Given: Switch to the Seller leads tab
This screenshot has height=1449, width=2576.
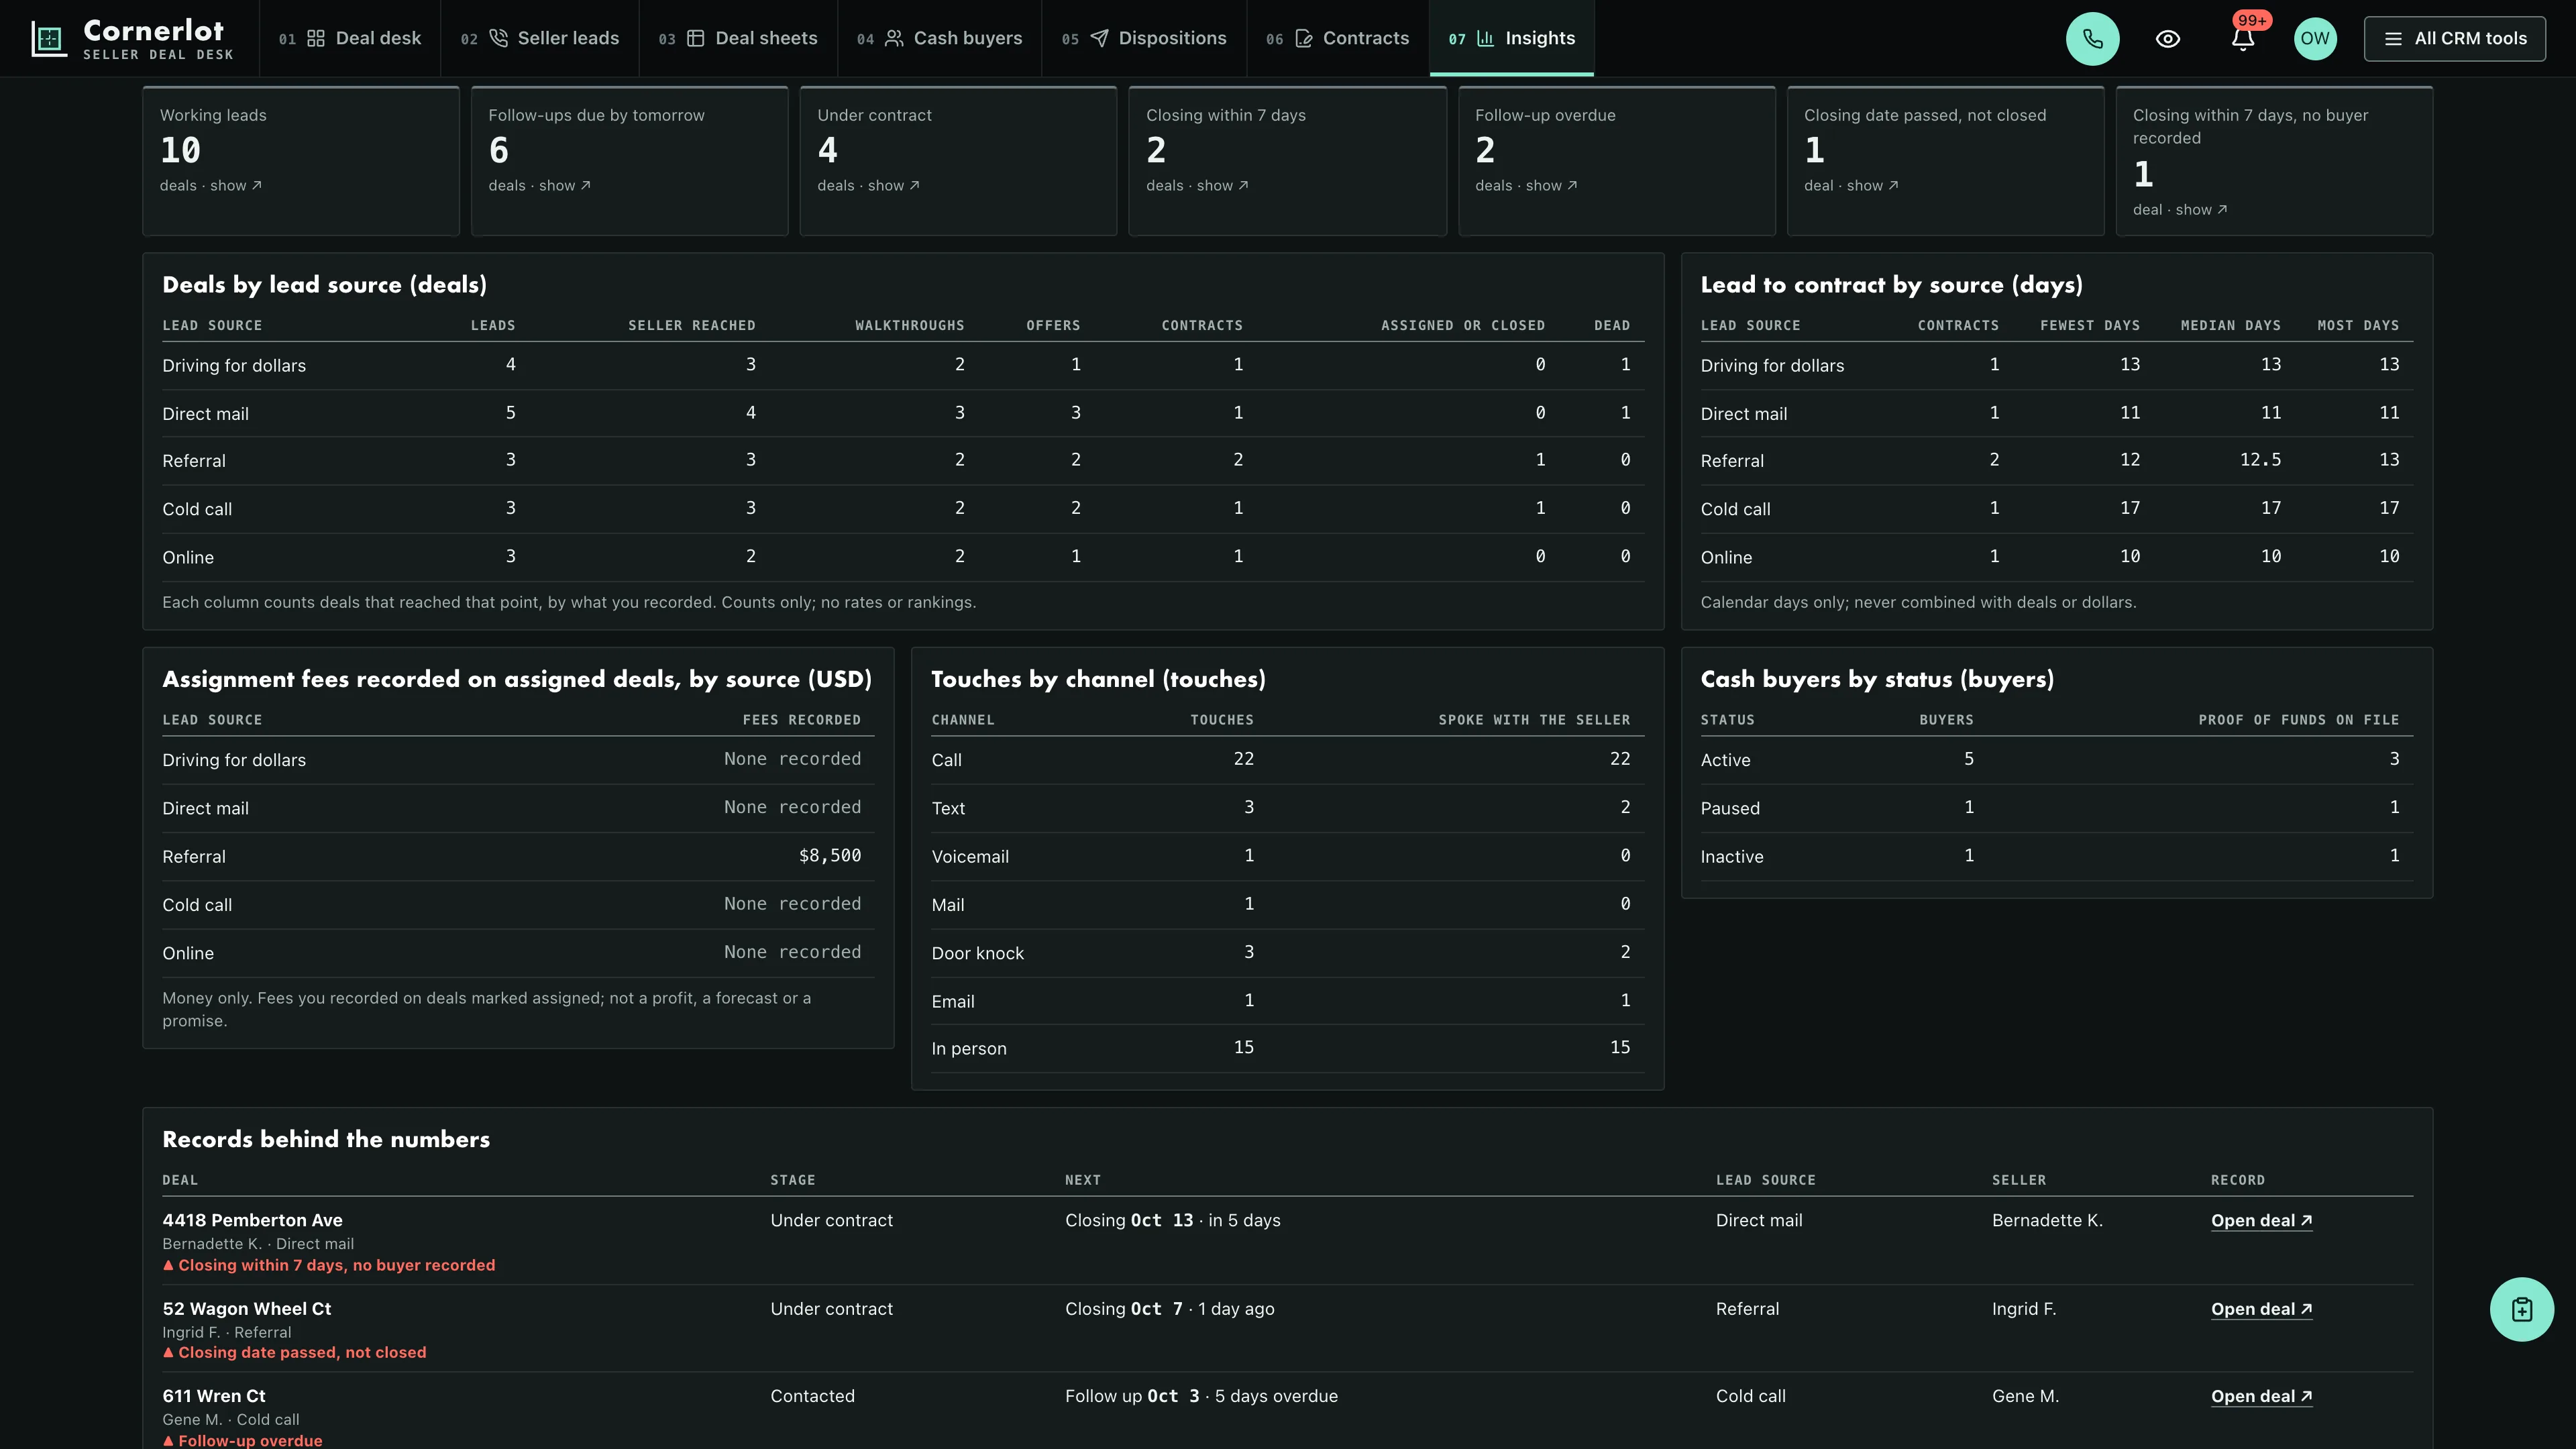Looking at the screenshot, I should click(540, 39).
